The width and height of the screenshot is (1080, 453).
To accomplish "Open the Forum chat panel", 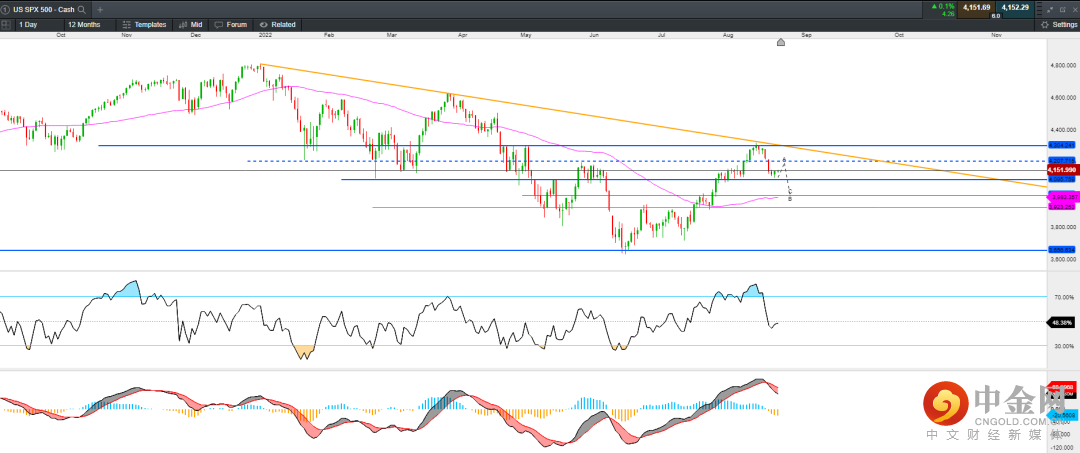I will pyautogui.click(x=230, y=23).
